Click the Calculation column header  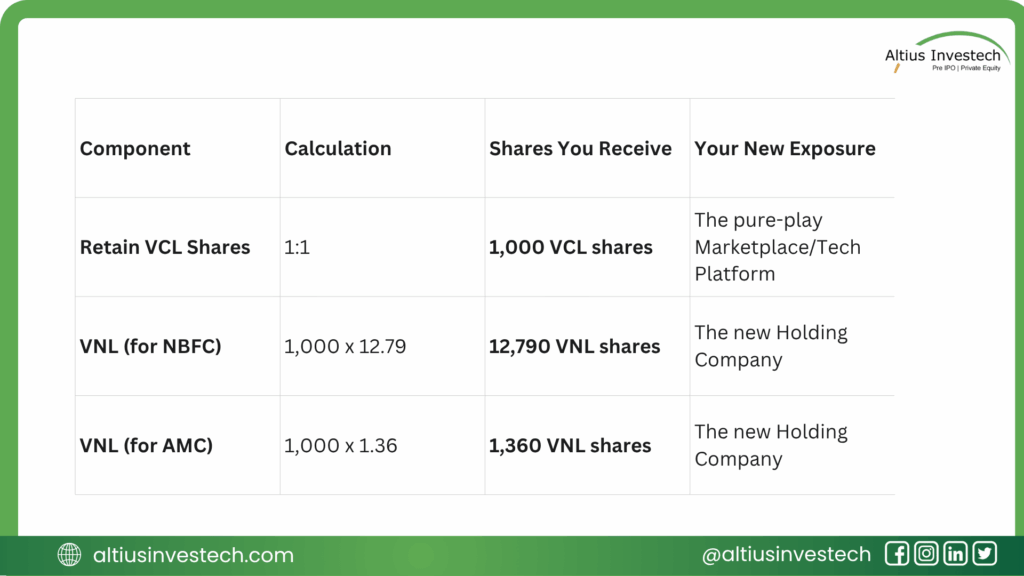[x=338, y=149]
